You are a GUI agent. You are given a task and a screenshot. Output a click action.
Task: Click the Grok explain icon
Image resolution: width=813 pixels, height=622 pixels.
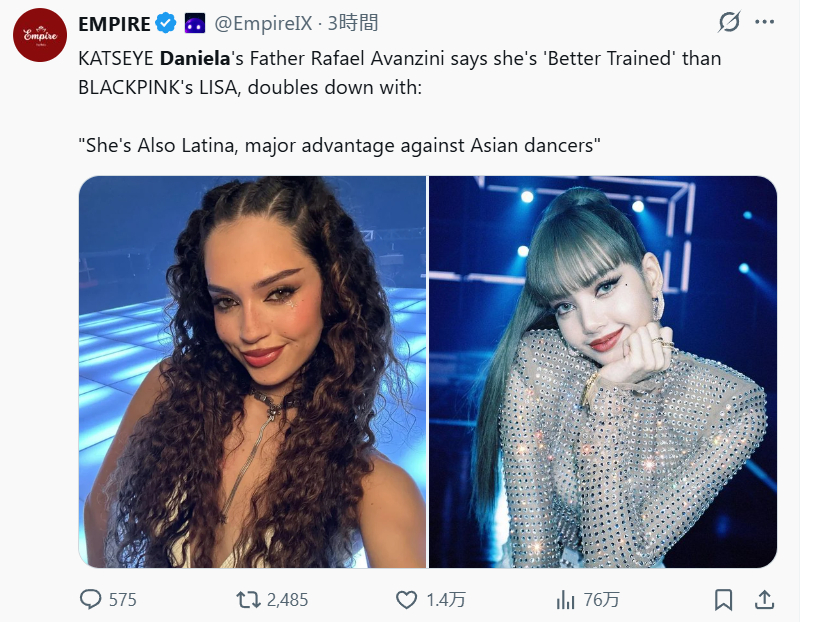[729, 22]
